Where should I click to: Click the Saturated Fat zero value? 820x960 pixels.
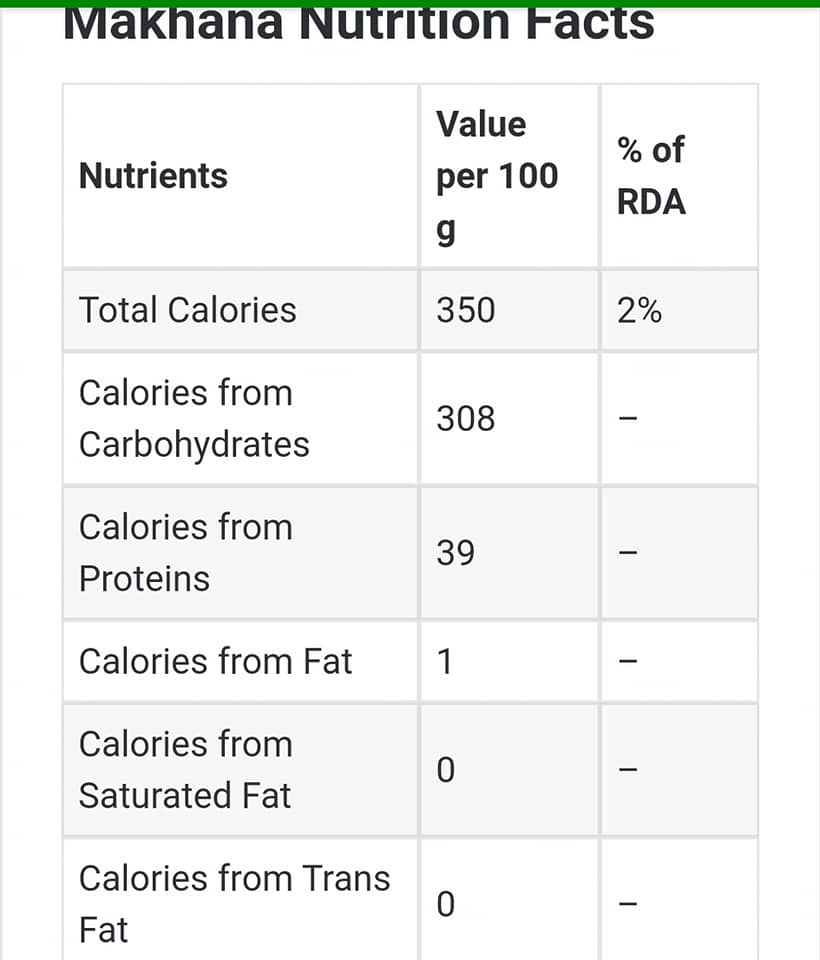pos(446,770)
